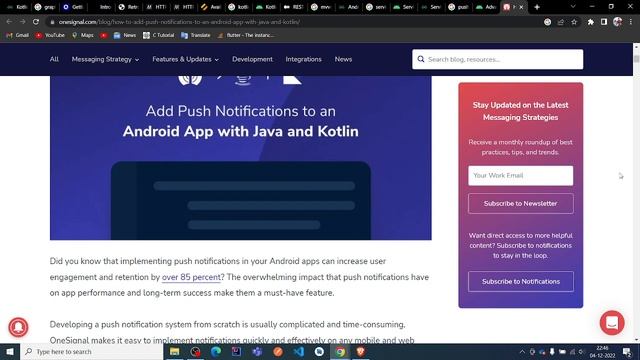Open Chrome three-dot menu
Viewport: 640px width, 360px height.
click(631, 22)
